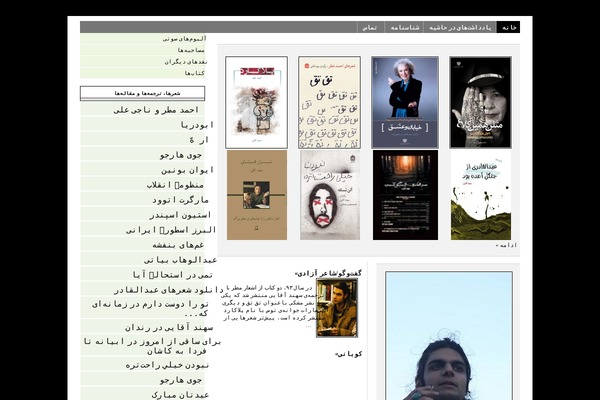Open the ابودریا sidebar link
The image size is (600, 400).
[x=197, y=125]
